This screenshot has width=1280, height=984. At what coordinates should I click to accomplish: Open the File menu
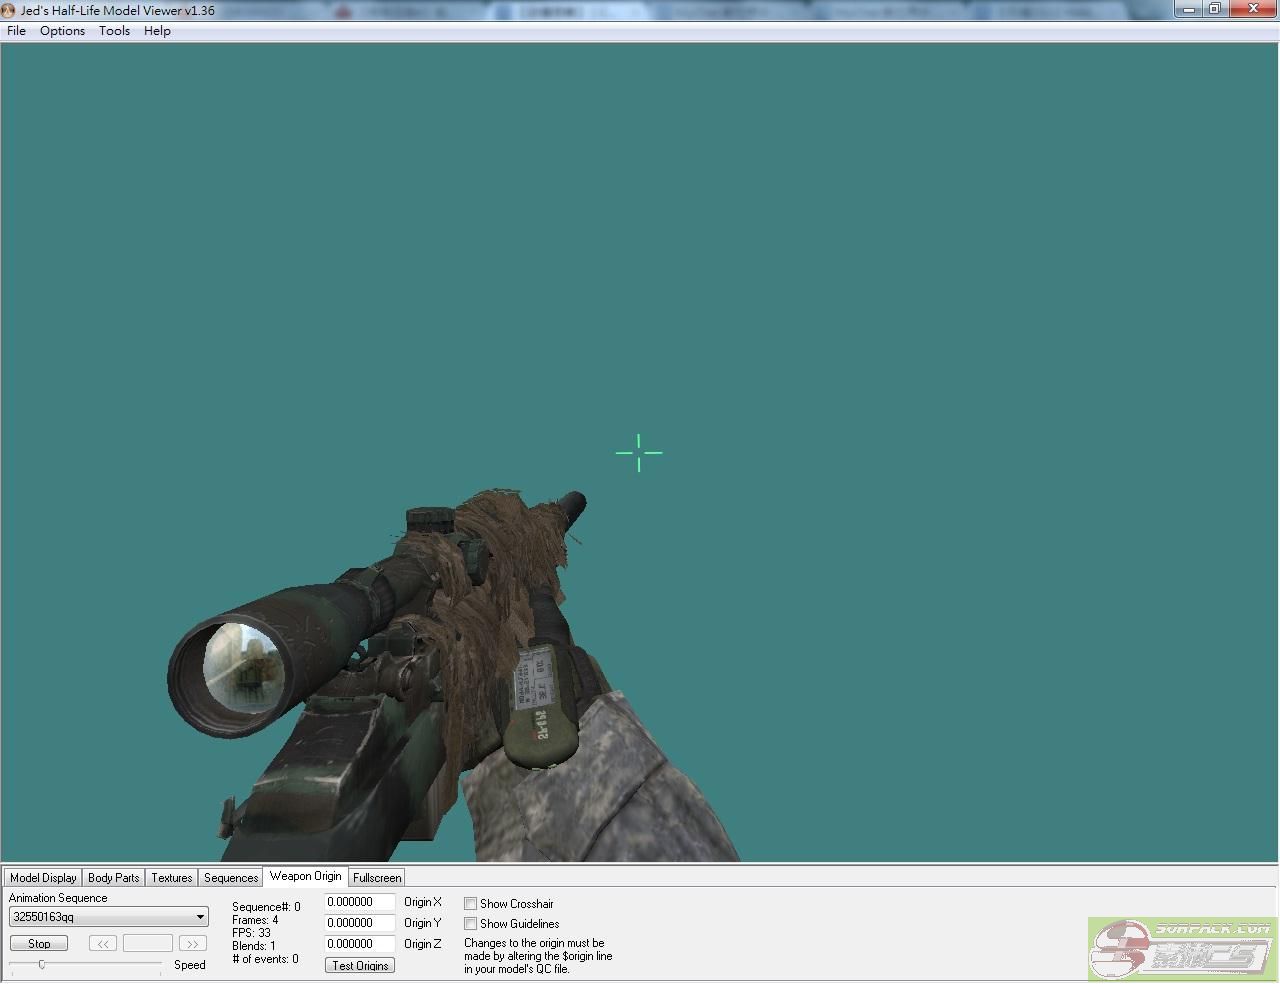point(17,31)
